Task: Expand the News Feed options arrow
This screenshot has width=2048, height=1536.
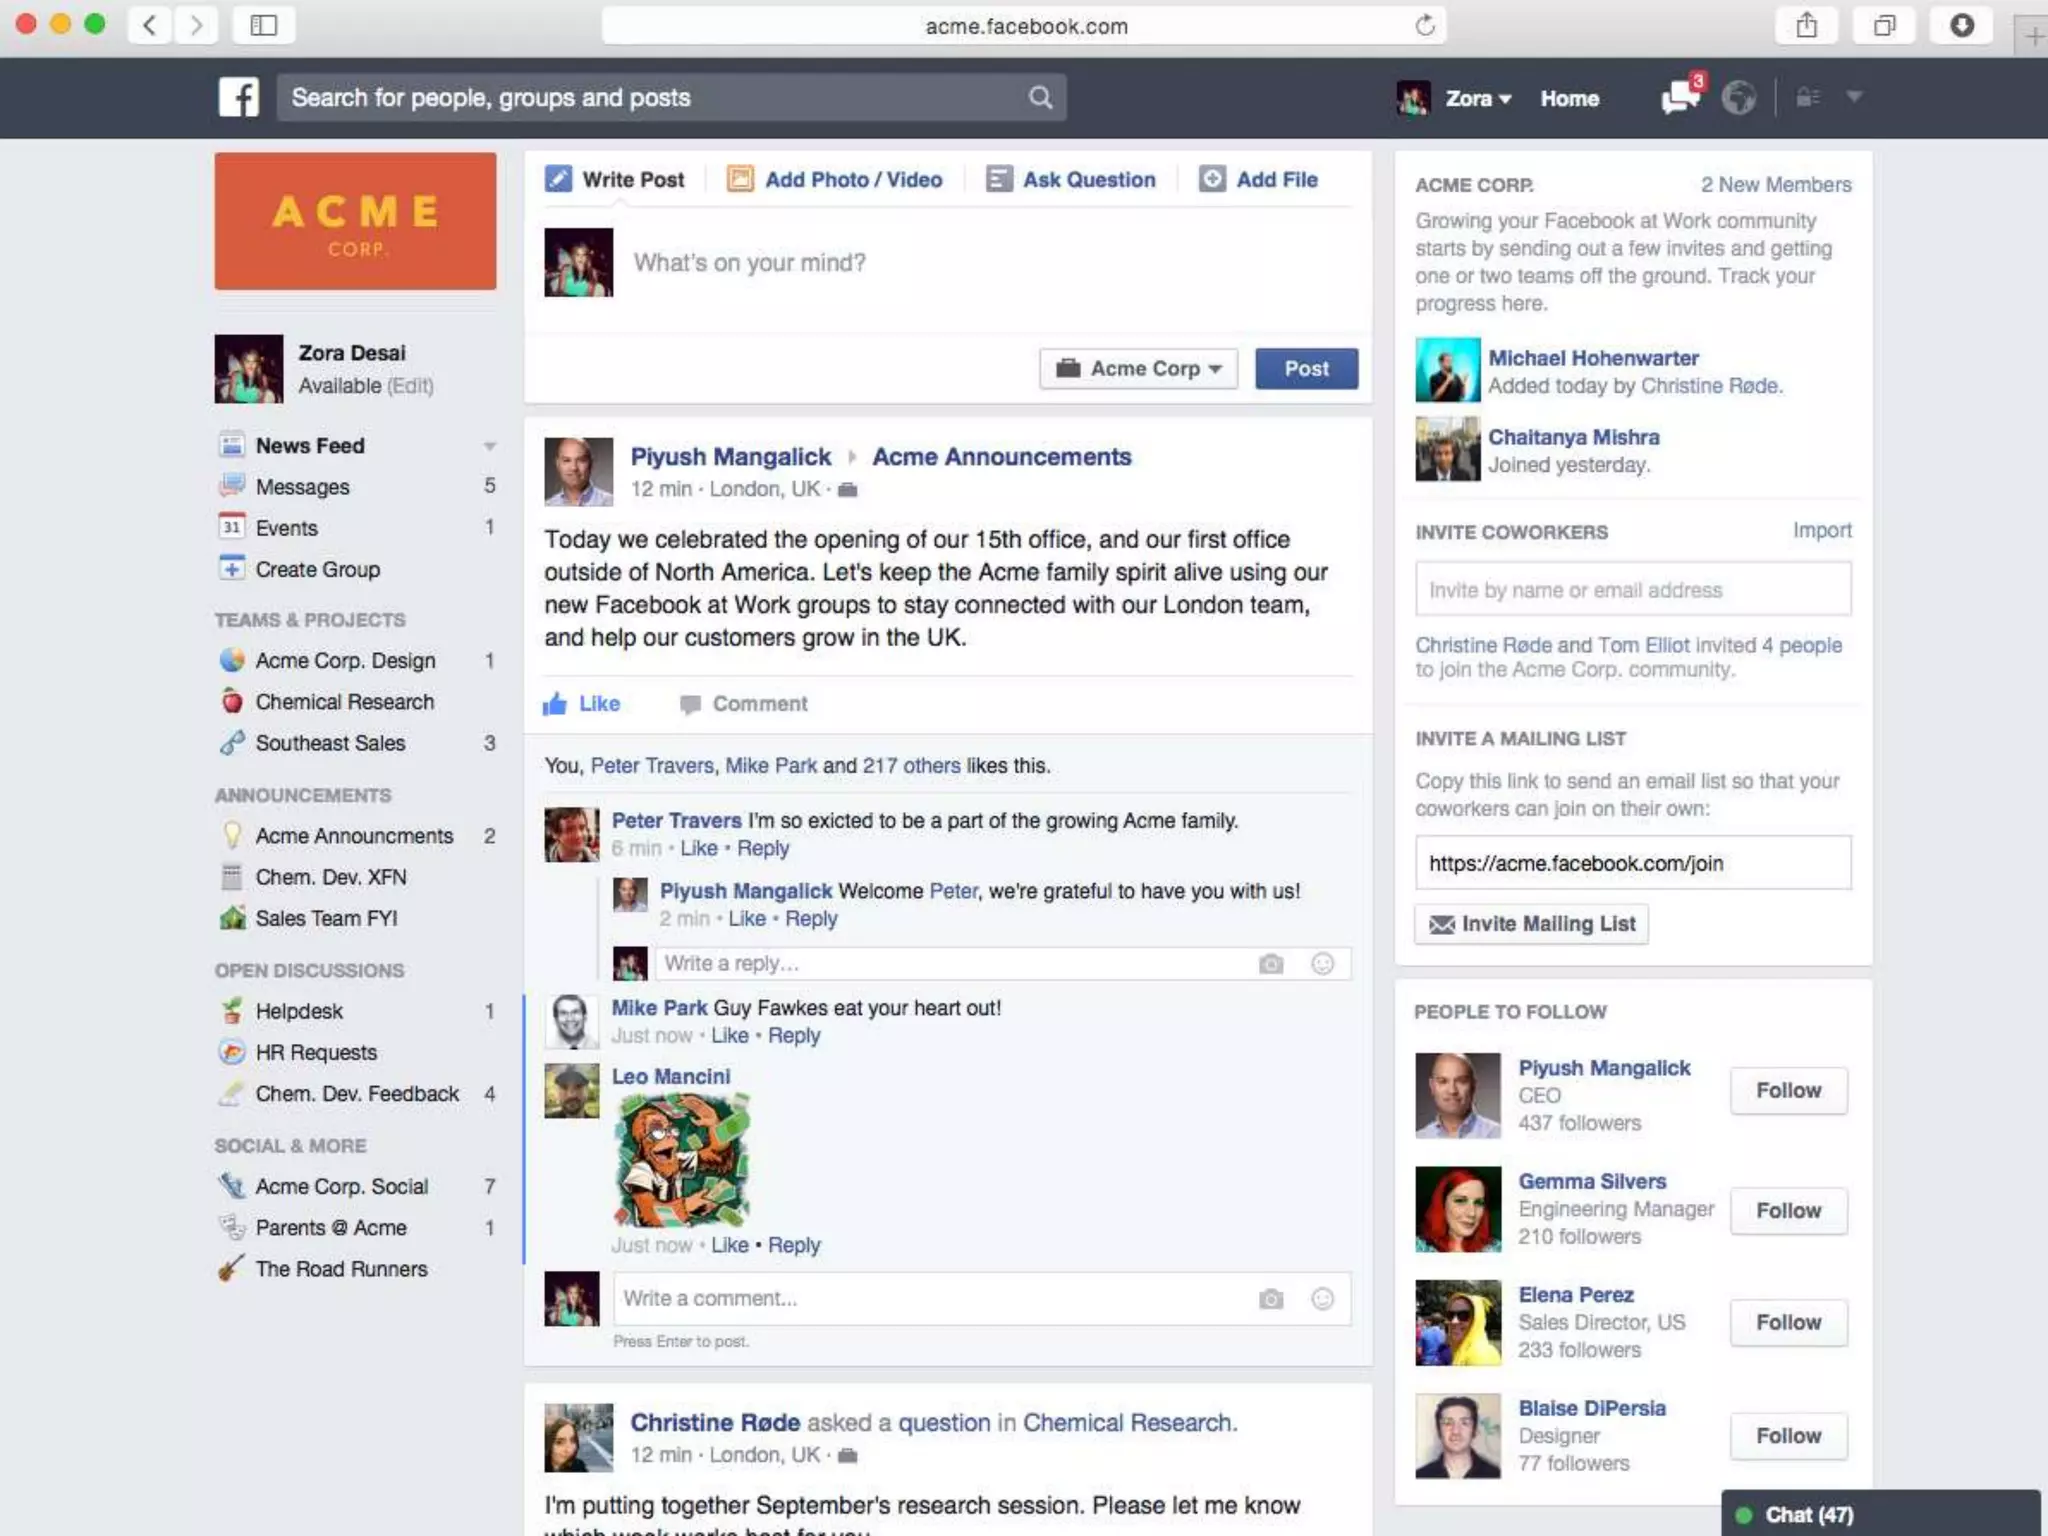Action: pos(489,446)
